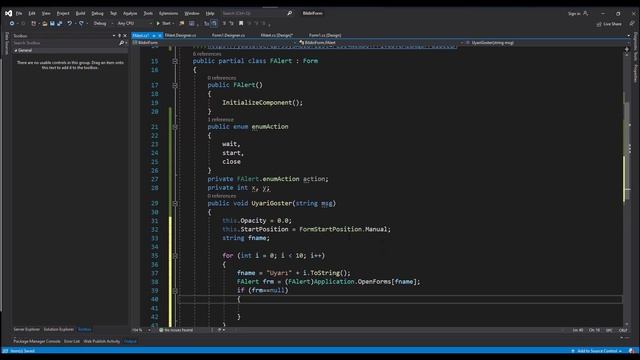
Task: Open the Toolbox window position dropdown arrow
Action: click(x=114, y=36)
